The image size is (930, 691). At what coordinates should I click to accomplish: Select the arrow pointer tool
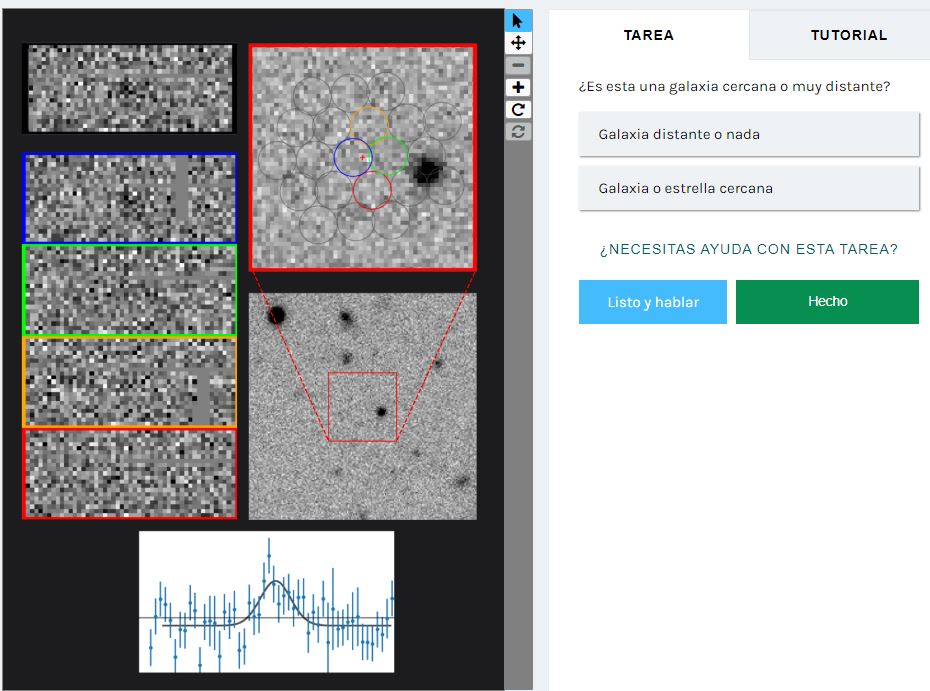518,21
